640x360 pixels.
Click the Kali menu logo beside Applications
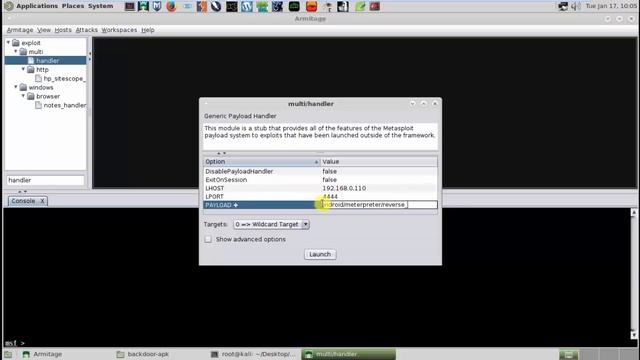click(x=9, y=6)
